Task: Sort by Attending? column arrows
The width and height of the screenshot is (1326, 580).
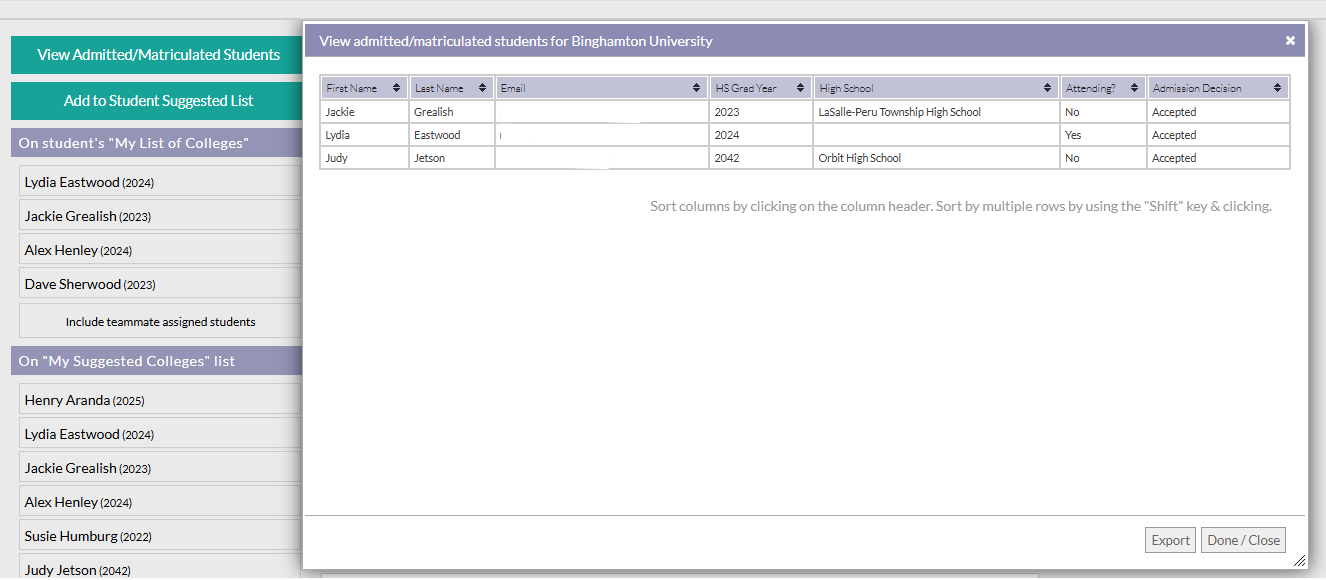Action: coord(1134,88)
